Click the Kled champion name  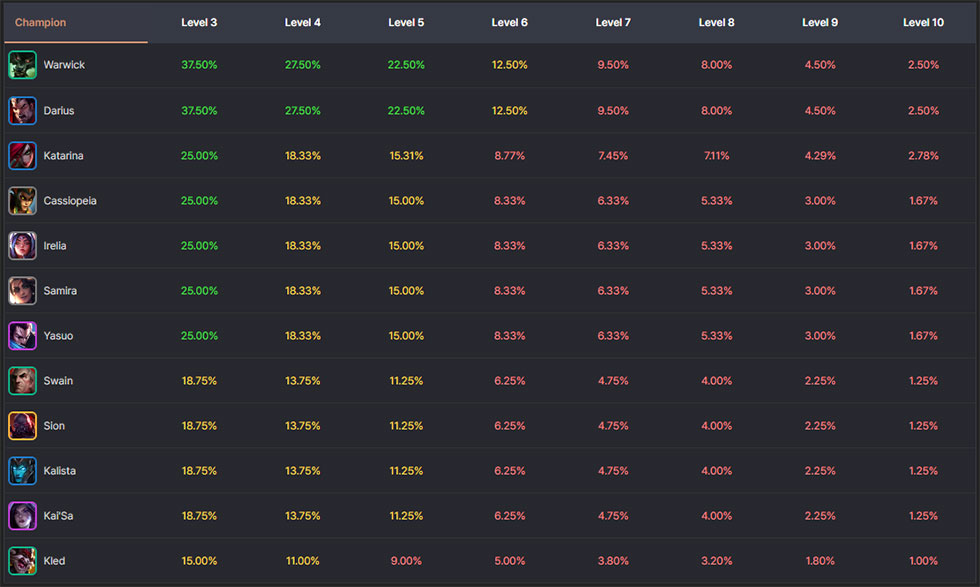[x=54, y=561]
